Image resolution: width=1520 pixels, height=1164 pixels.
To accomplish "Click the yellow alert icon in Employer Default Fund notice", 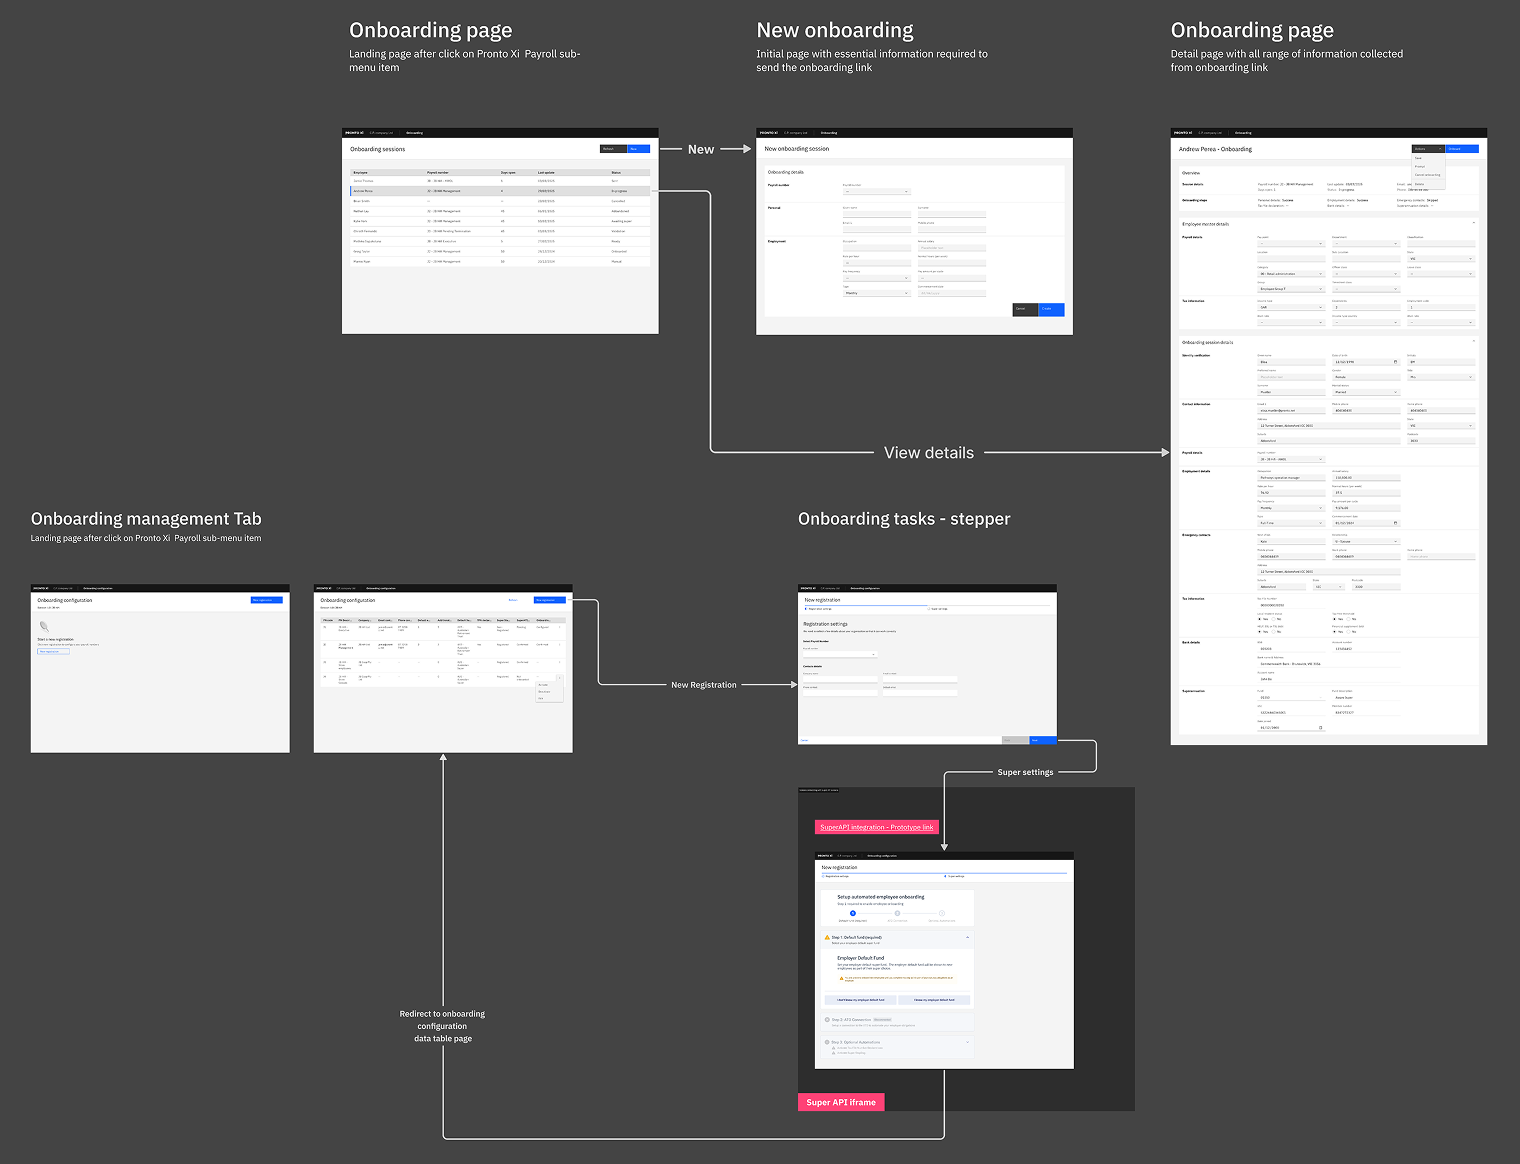I will click(841, 978).
